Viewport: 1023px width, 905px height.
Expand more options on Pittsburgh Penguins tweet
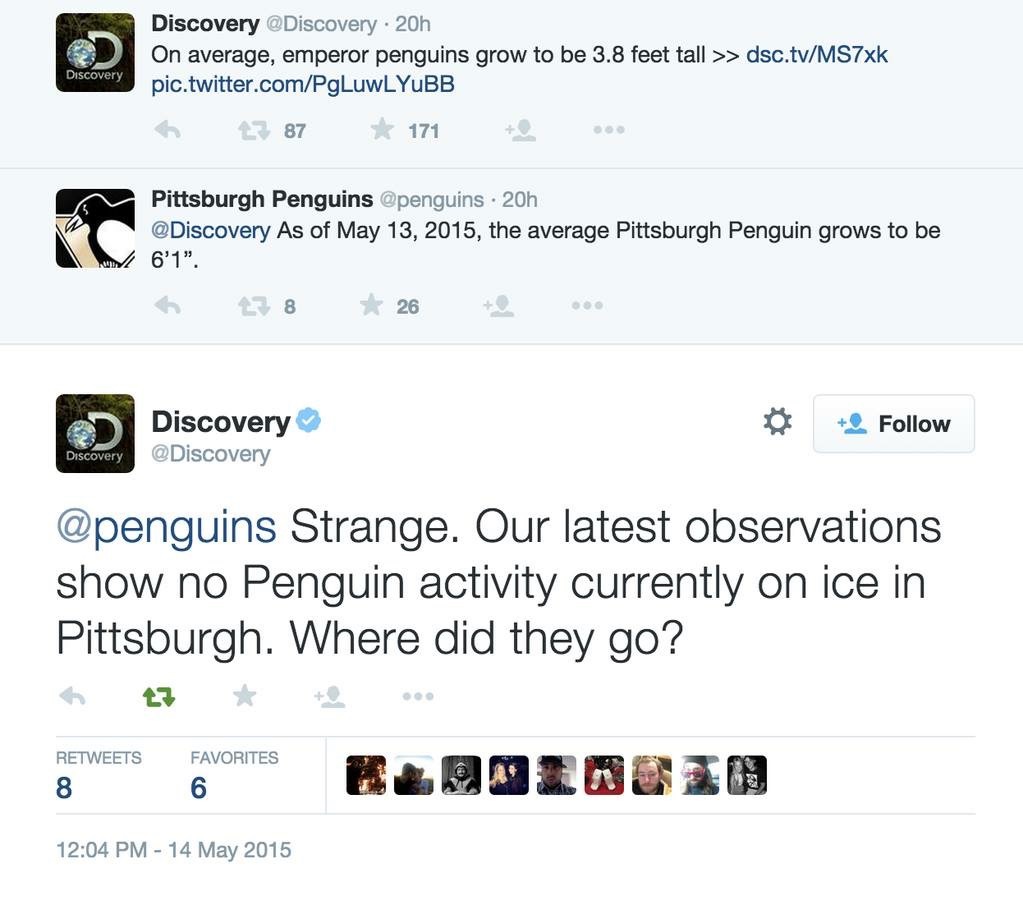[x=587, y=306]
